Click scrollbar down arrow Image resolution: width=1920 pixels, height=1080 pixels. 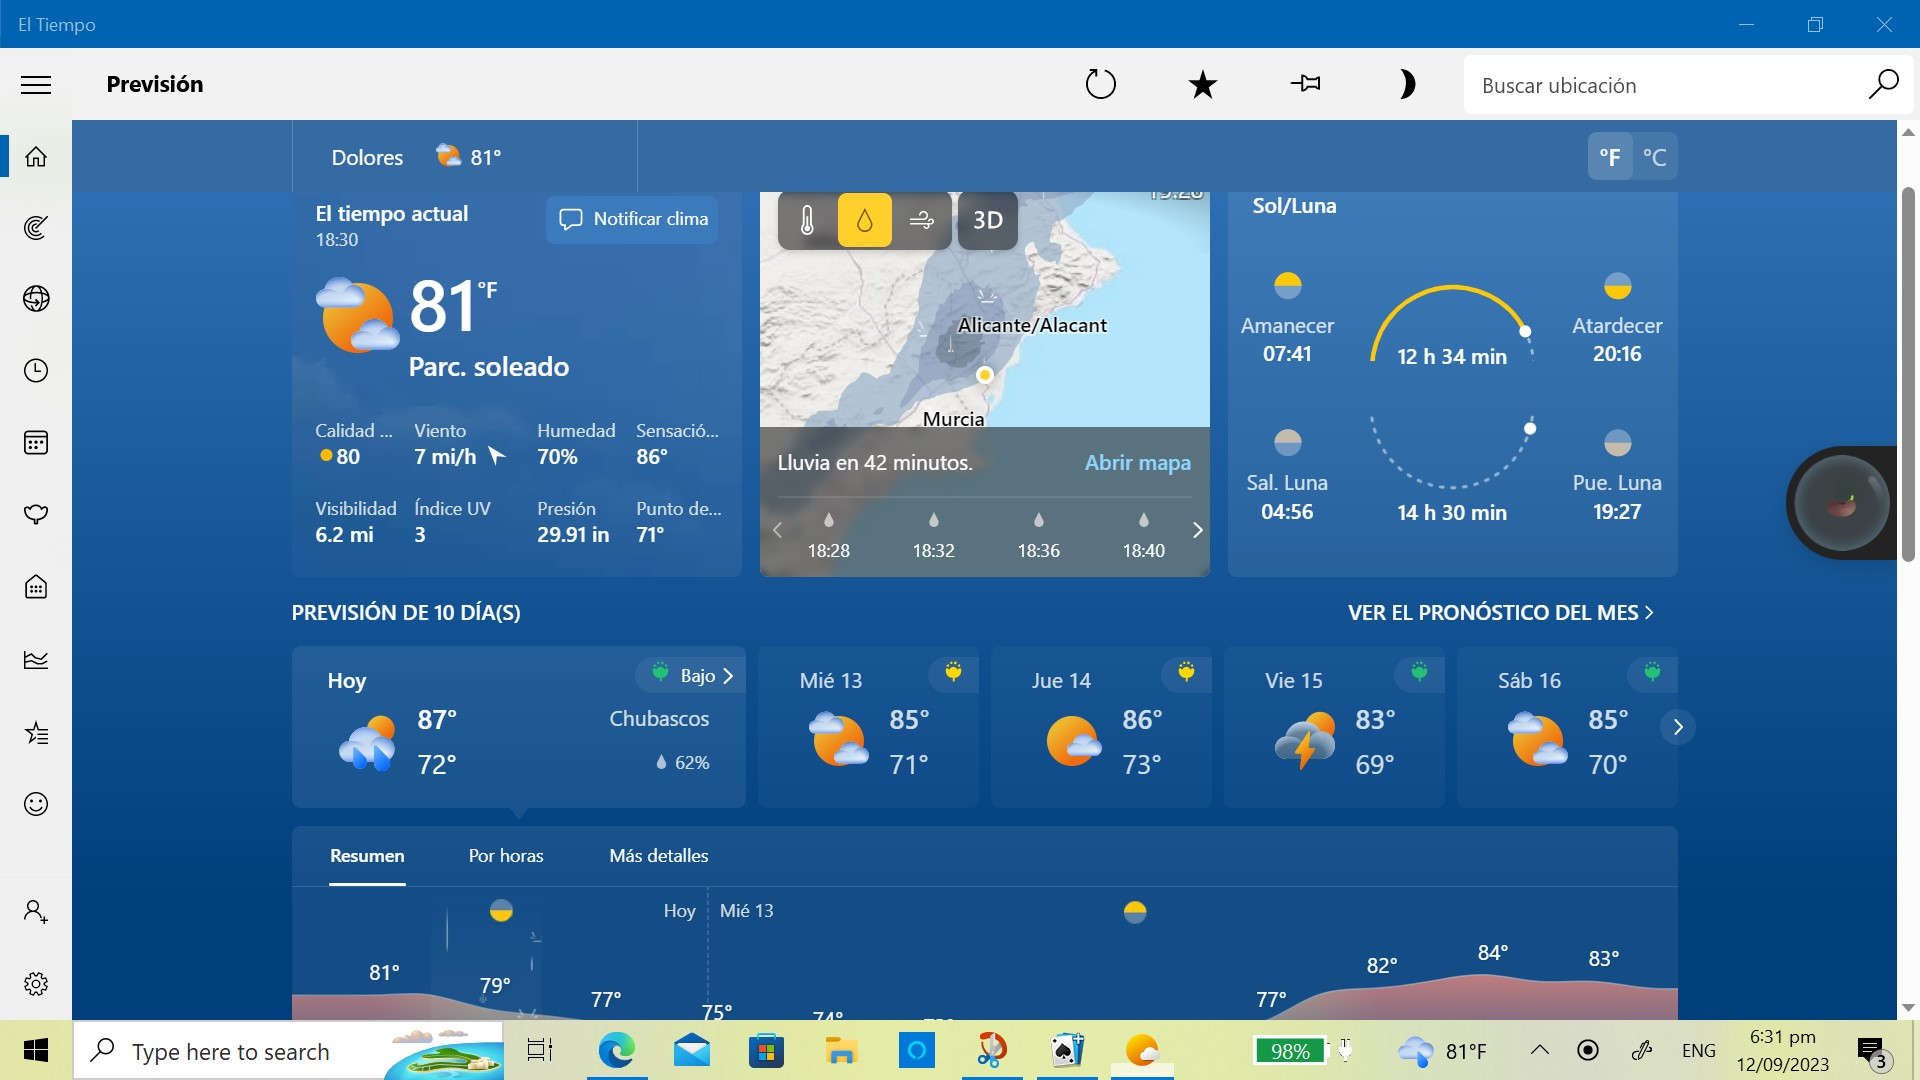(1908, 1008)
